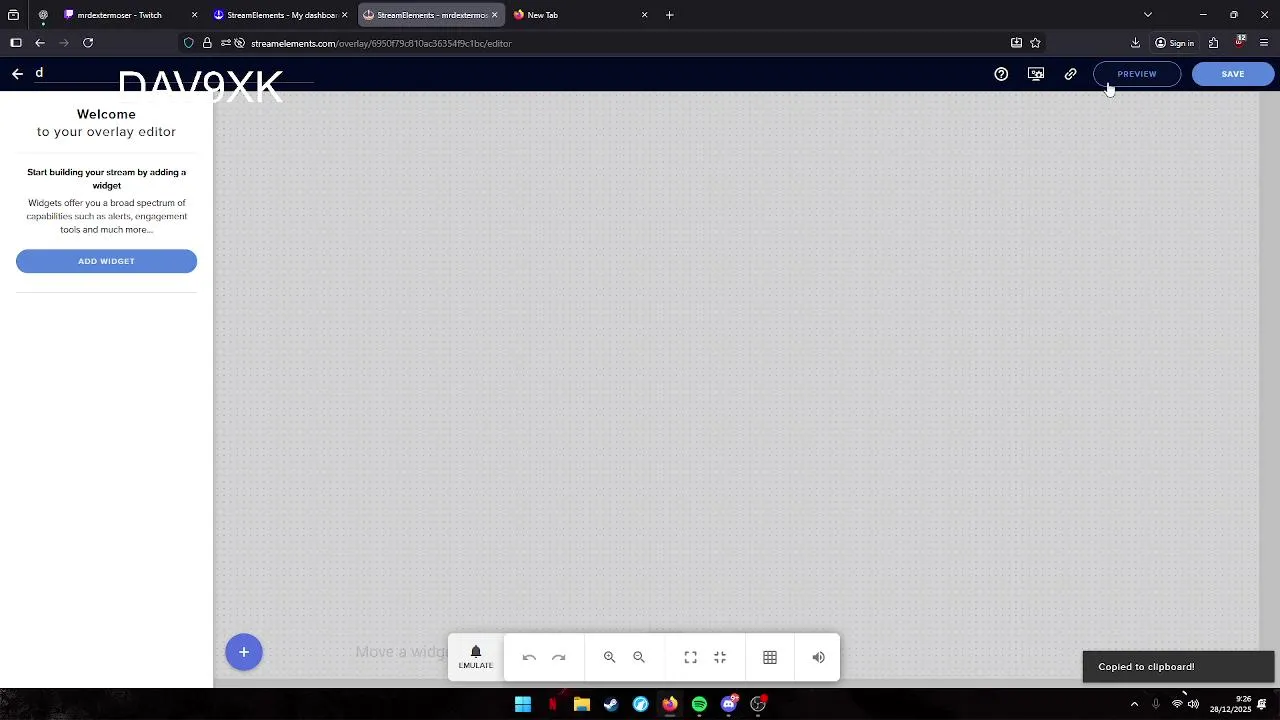Viewport: 1280px width, 720px height.
Task: Click the PREVIEW button
Action: pos(1137,74)
